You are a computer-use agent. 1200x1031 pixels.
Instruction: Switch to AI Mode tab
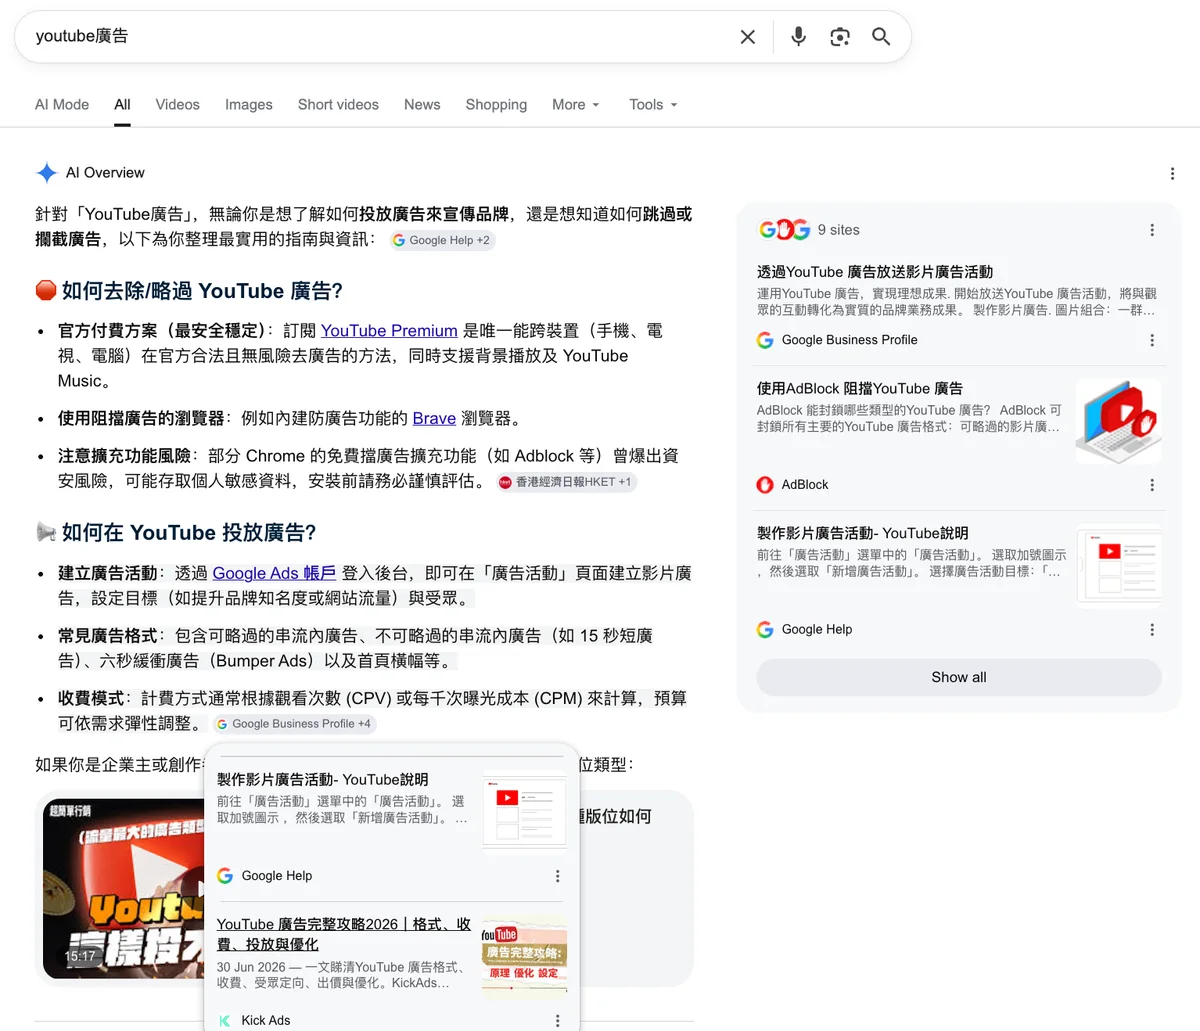tap(62, 105)
